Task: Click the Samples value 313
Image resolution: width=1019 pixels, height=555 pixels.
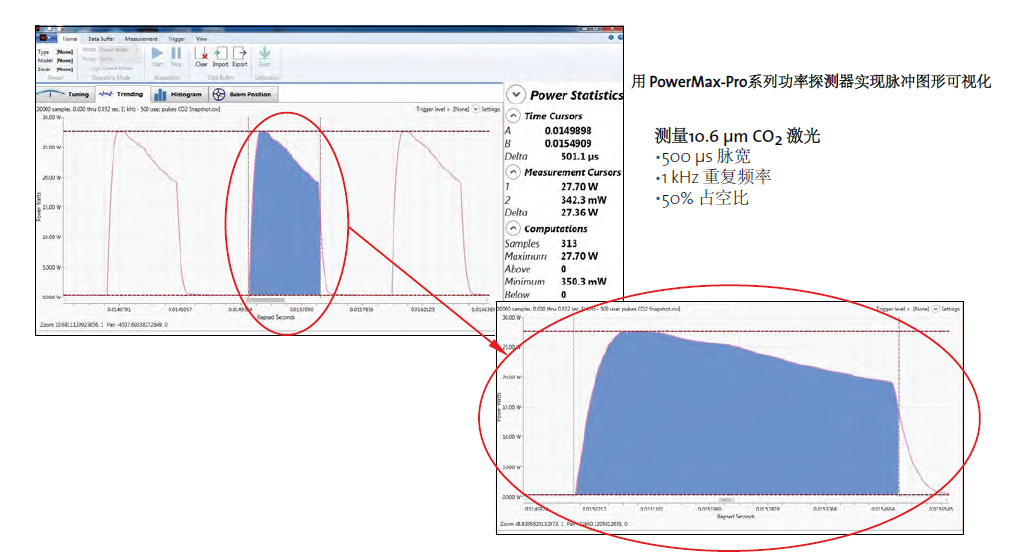Action: [569, 244]
